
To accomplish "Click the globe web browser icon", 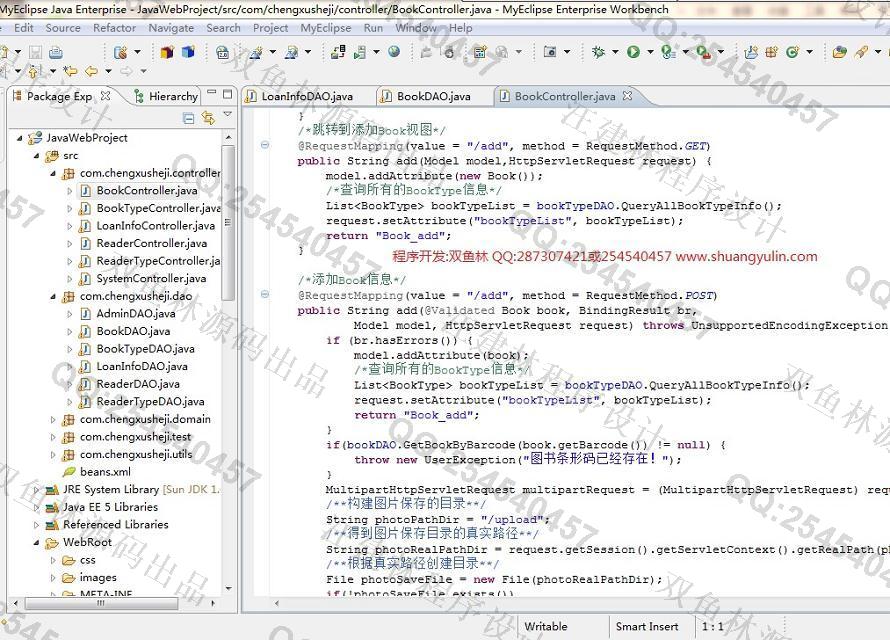I will [394, 52].
